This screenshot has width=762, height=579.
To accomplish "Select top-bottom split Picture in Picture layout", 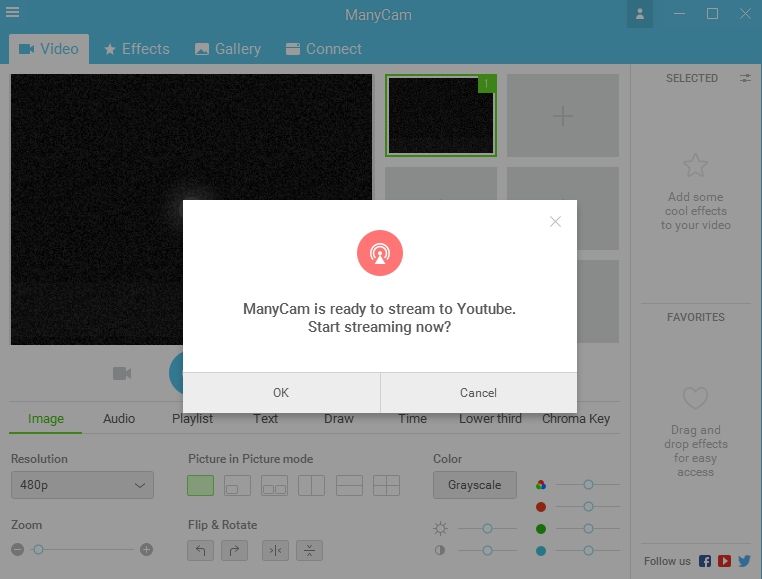I will click(x=349, y=485).
